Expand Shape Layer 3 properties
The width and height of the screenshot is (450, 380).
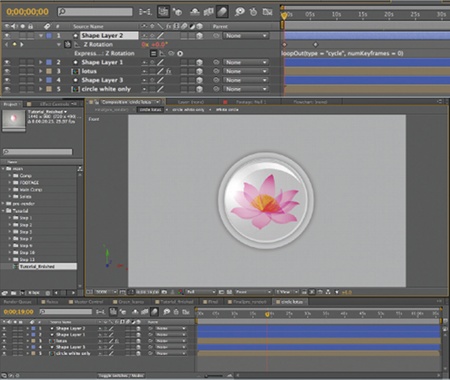pyautogui.click(x=41, y=80)
